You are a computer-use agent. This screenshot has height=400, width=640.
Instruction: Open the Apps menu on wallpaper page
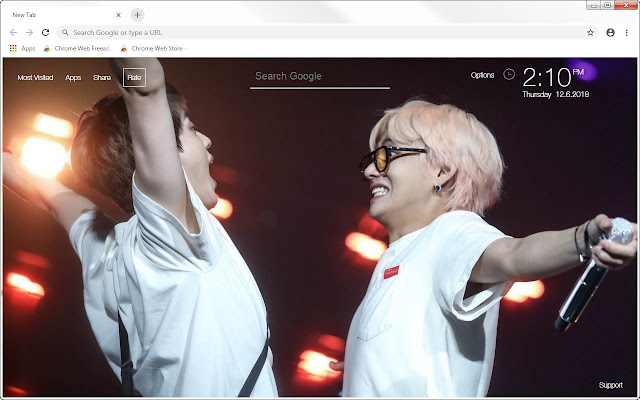pos(73,78)
